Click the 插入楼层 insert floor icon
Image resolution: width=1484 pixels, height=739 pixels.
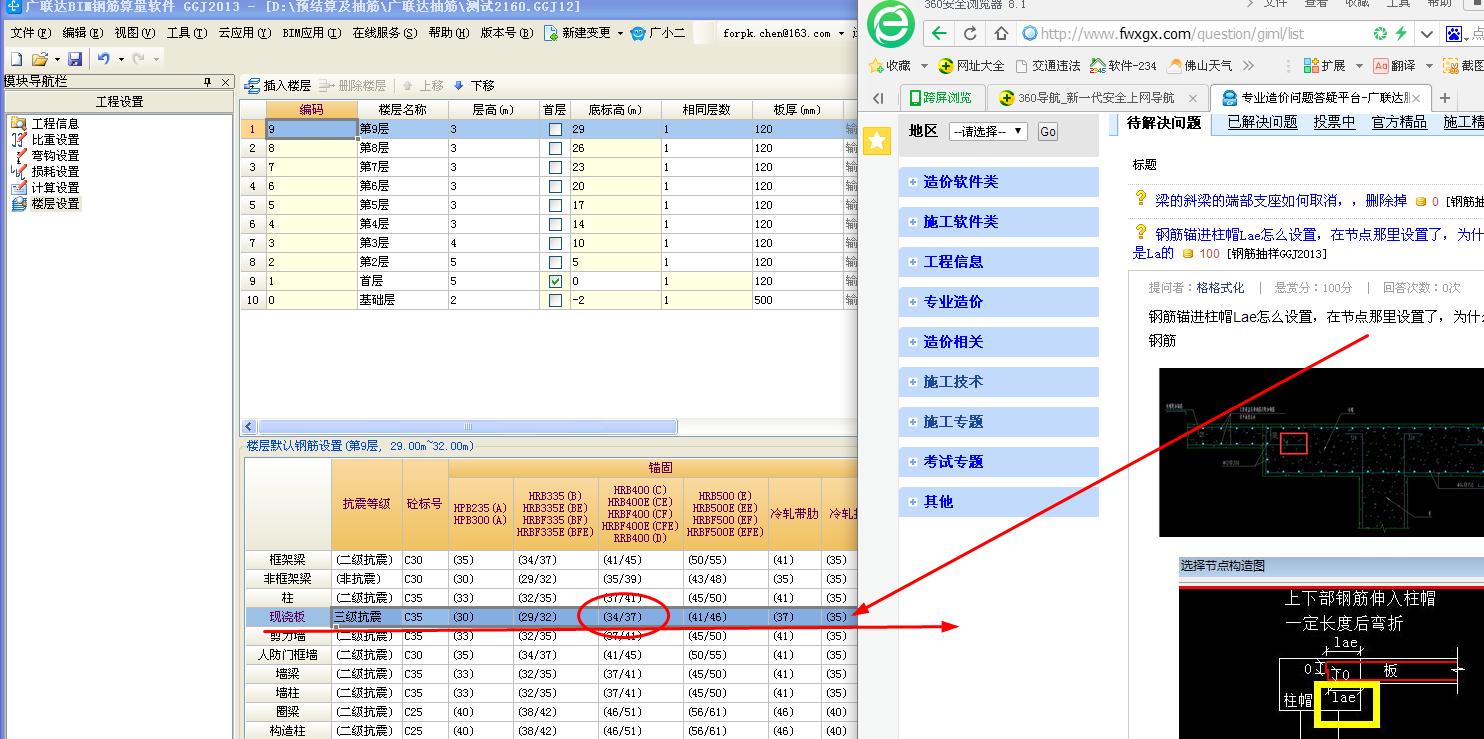point(253,85)
